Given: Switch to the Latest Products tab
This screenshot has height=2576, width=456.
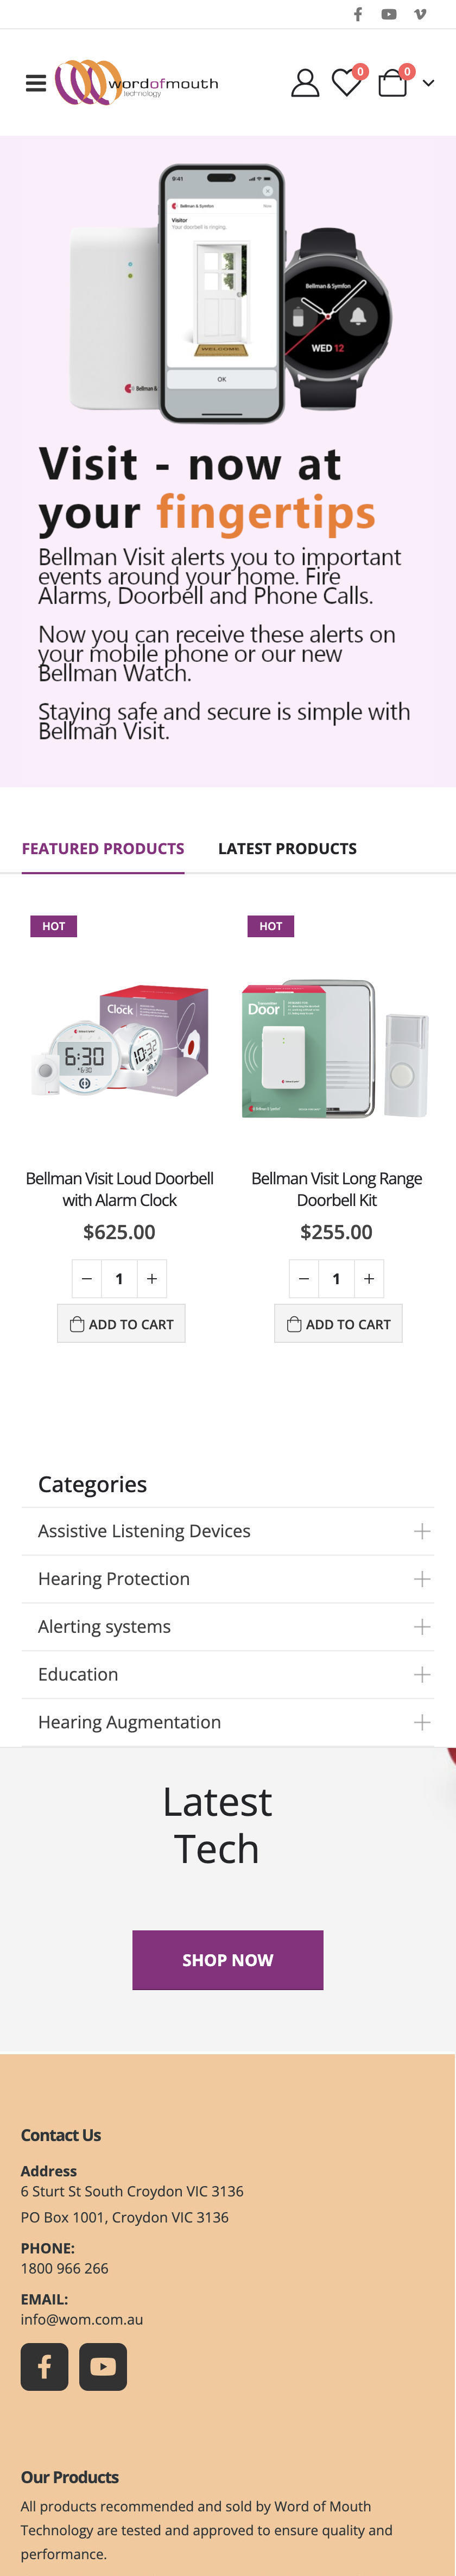Looking at the screenshot, I should 287,848.
